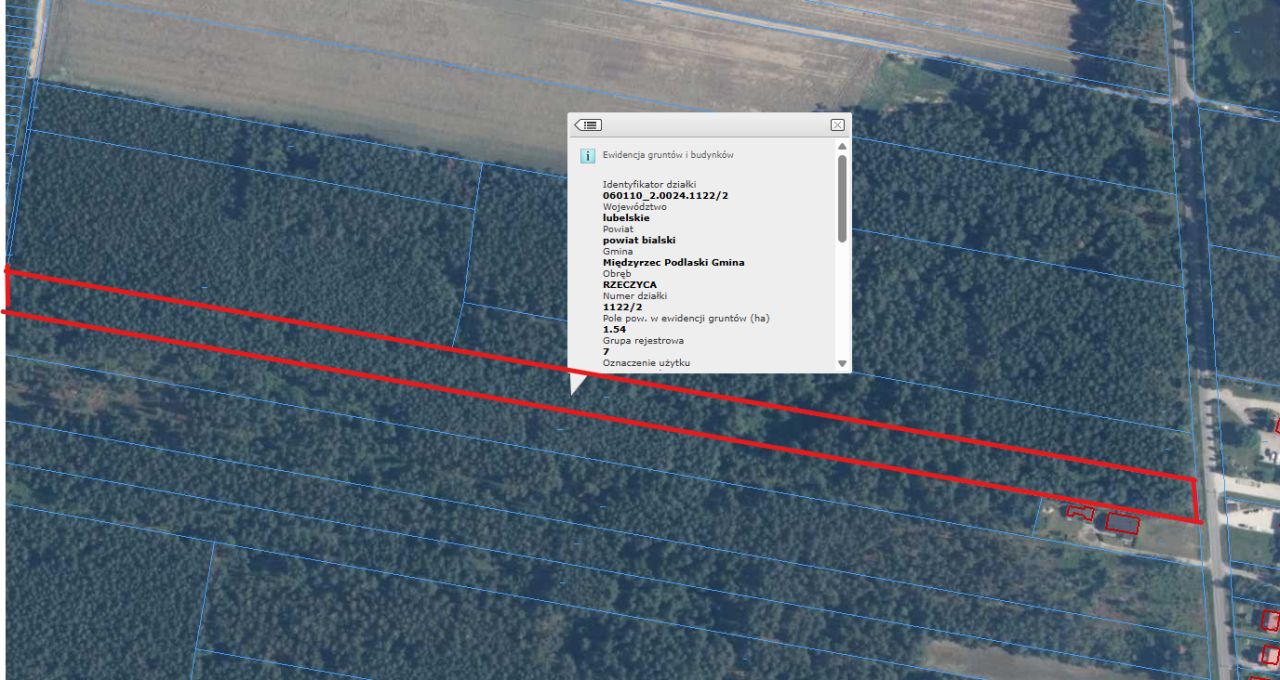The width and height of the screenshot is (1280, 680).
Task: Click the value 'powiat bialski'
Action: coord(639,240)
